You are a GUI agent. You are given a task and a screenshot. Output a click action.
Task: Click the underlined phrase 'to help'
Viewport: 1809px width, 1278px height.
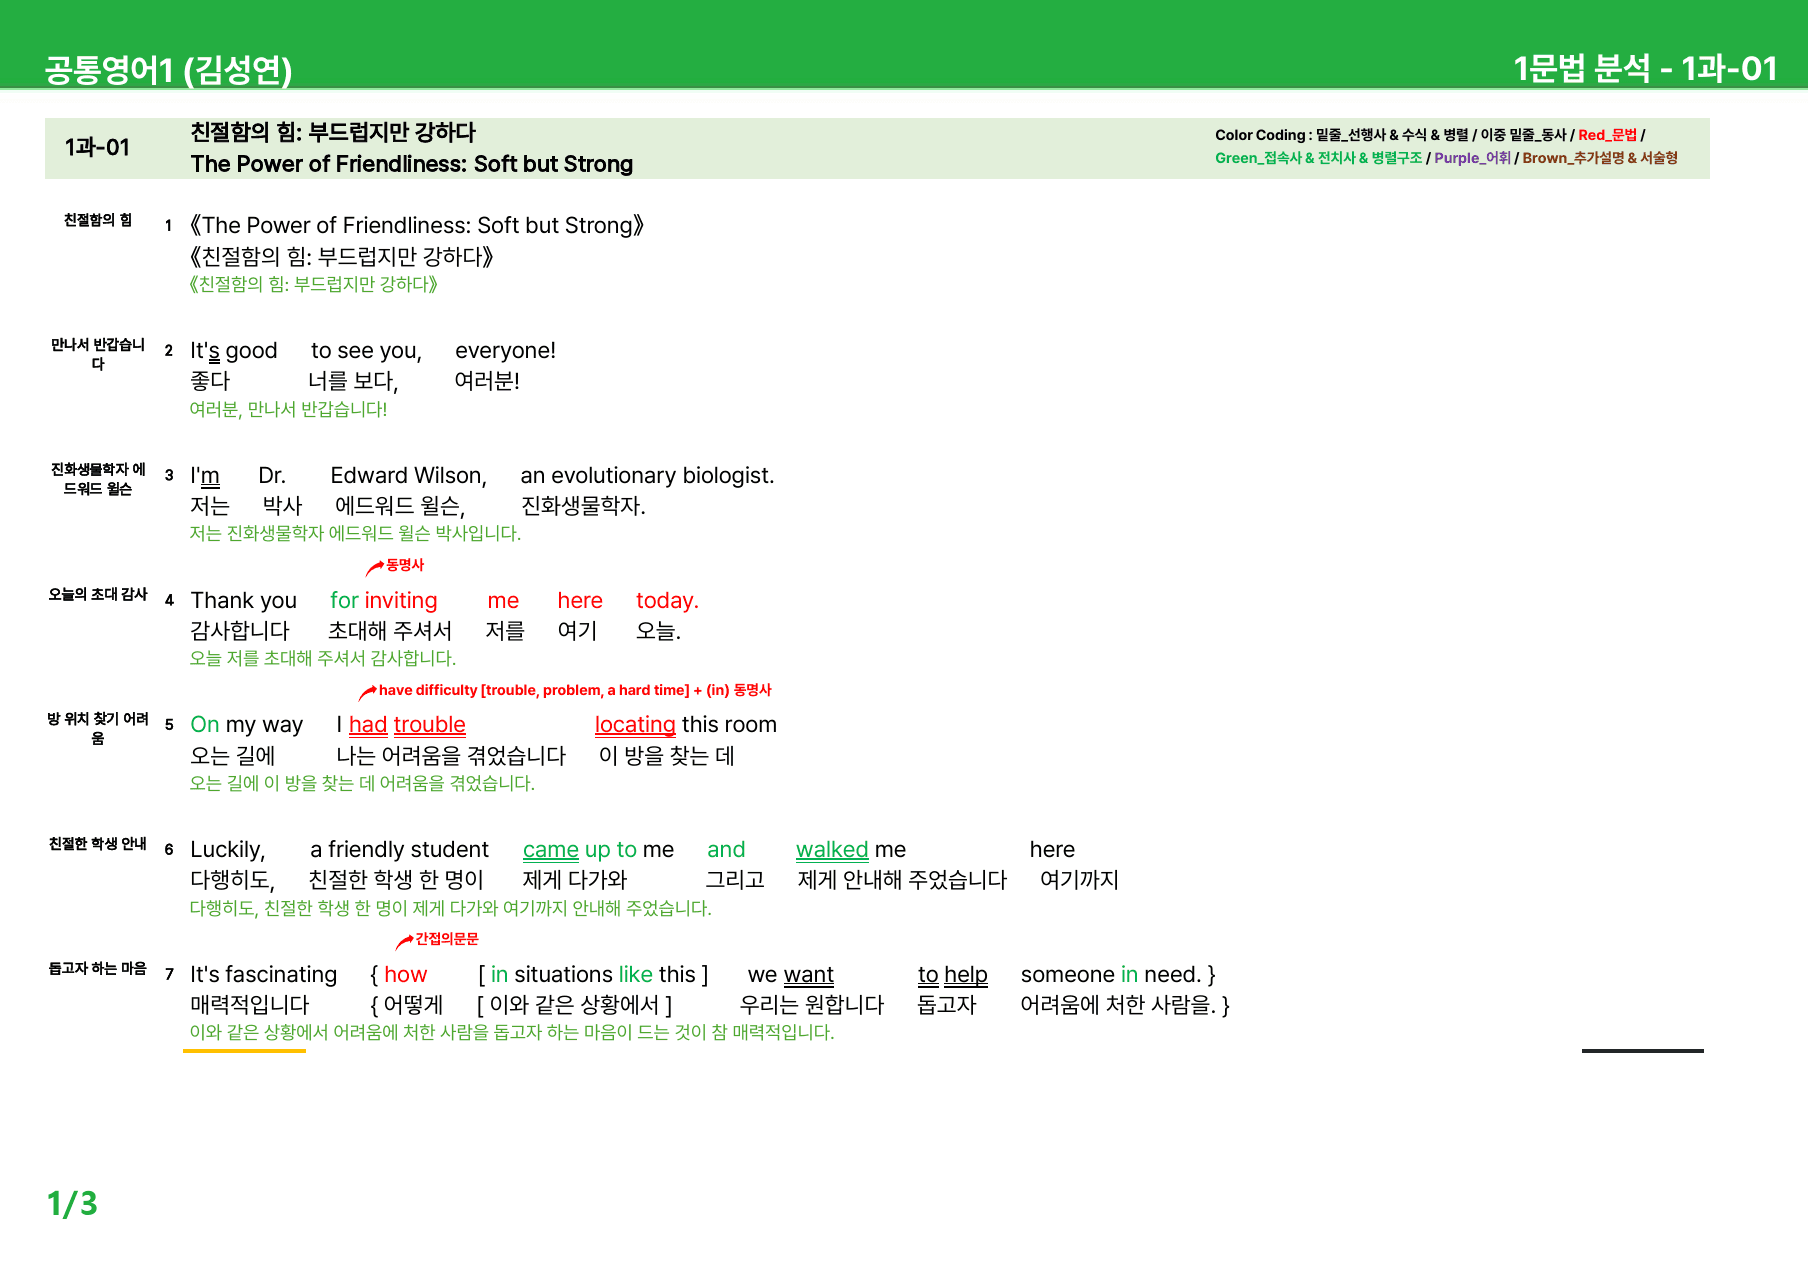[953, 975]
